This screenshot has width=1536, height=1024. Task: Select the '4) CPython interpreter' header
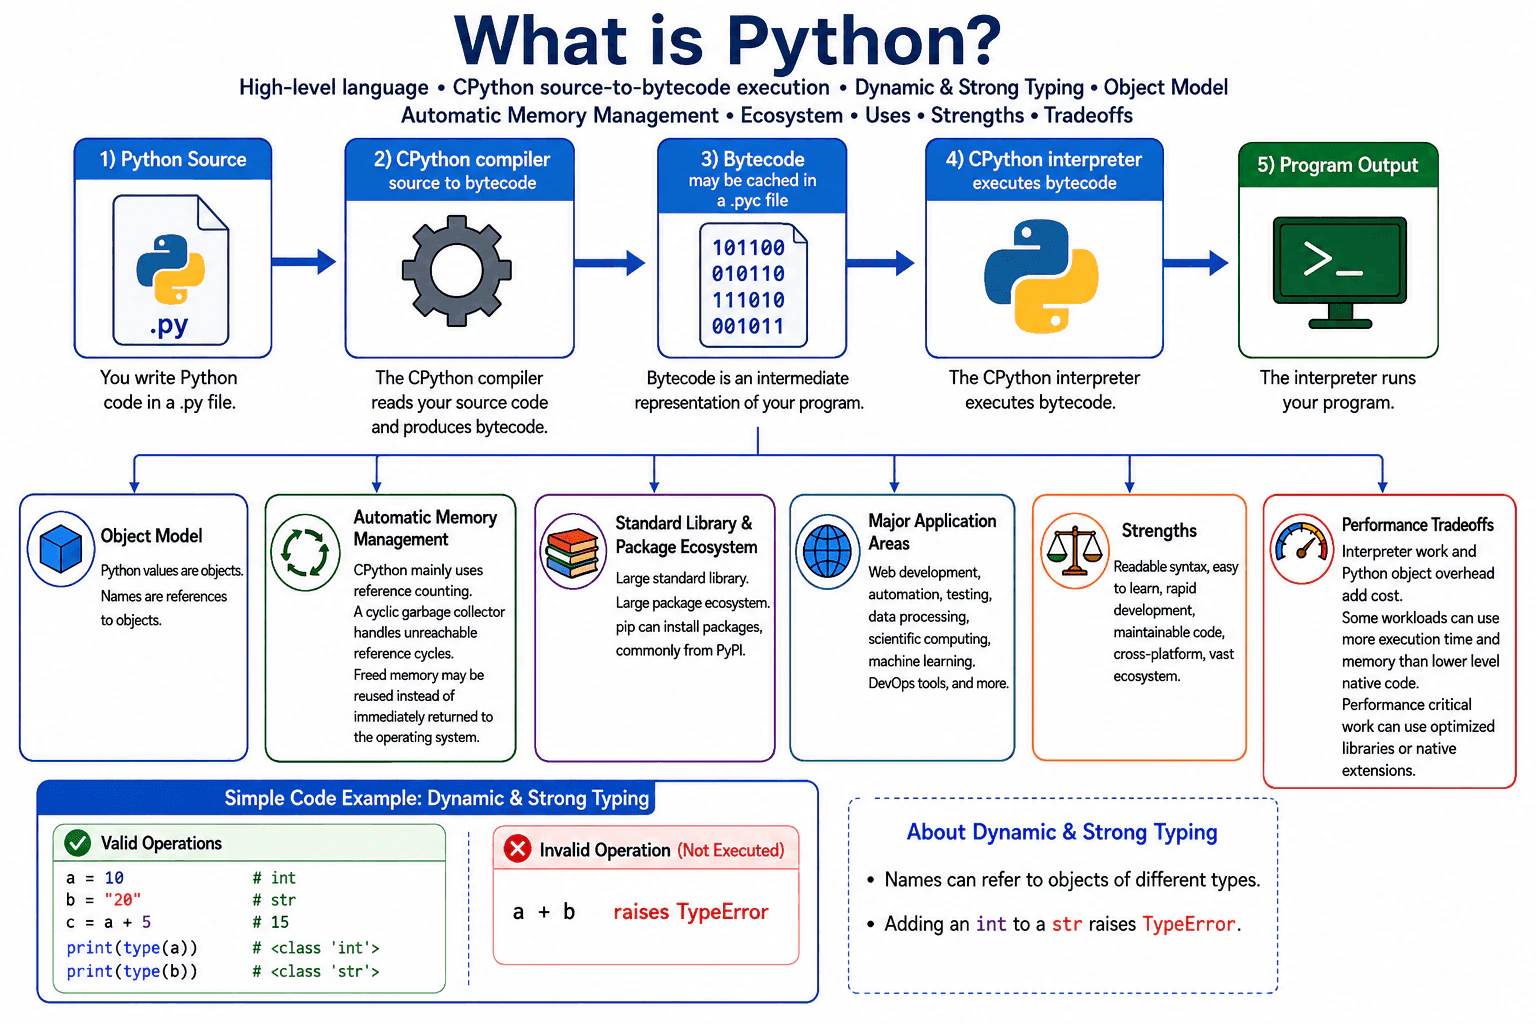tap(1044, 170)
